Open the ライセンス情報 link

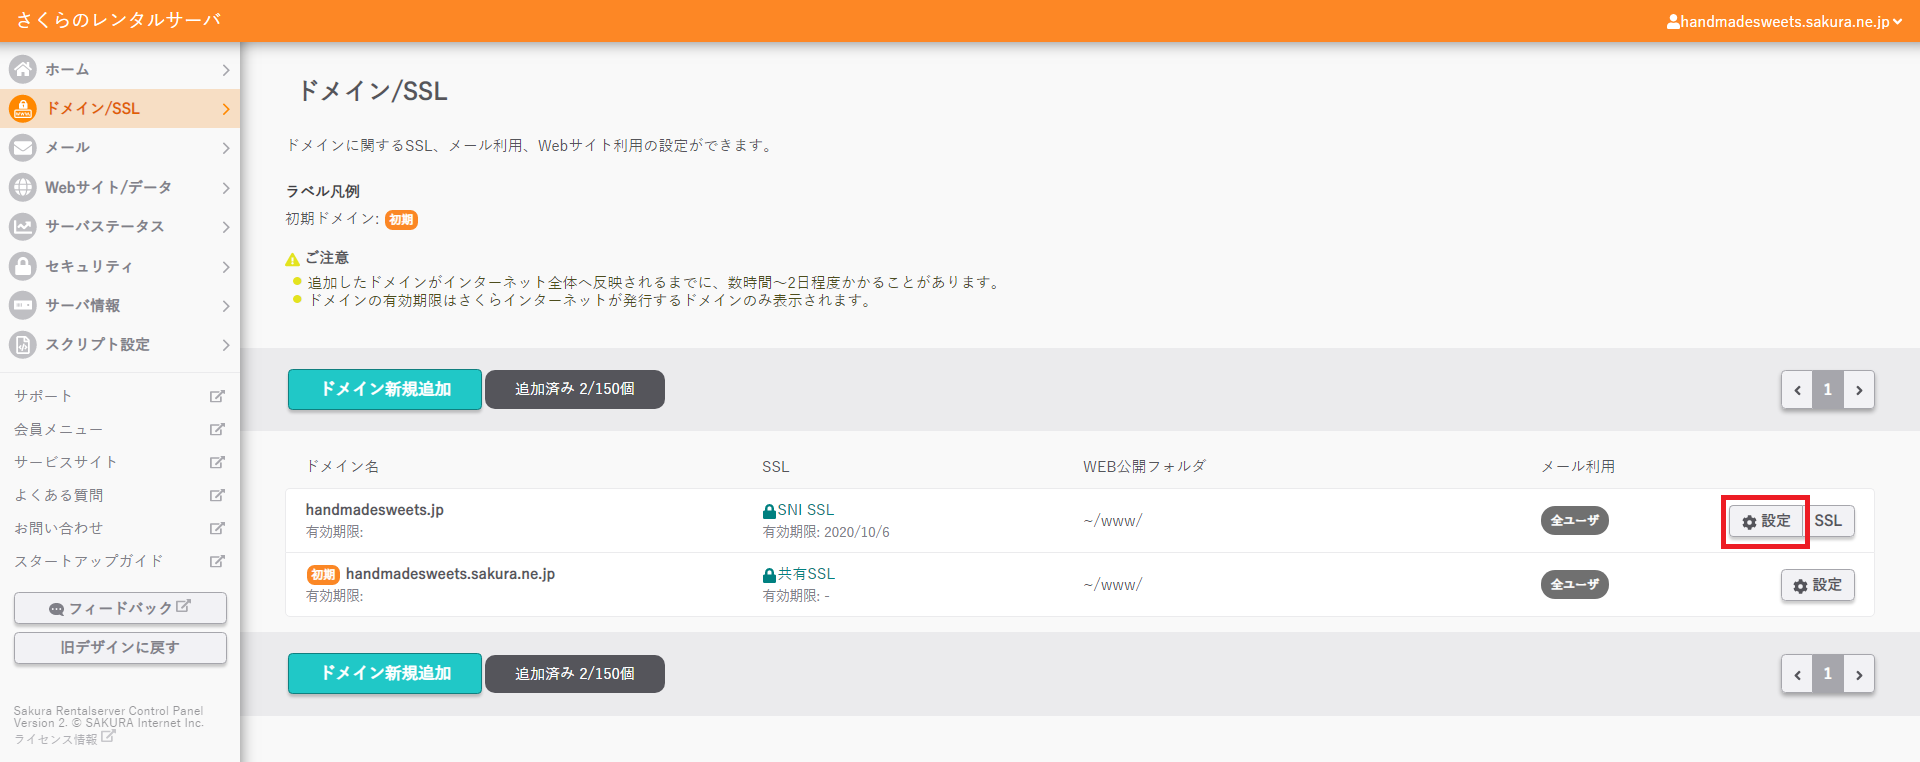(x=56, y=739)
